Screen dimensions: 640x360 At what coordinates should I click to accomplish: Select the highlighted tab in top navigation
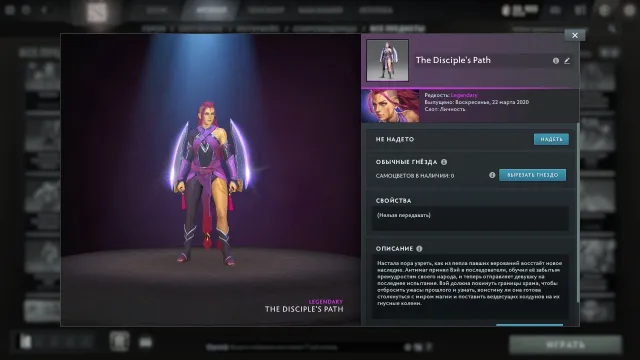[211, 10]
